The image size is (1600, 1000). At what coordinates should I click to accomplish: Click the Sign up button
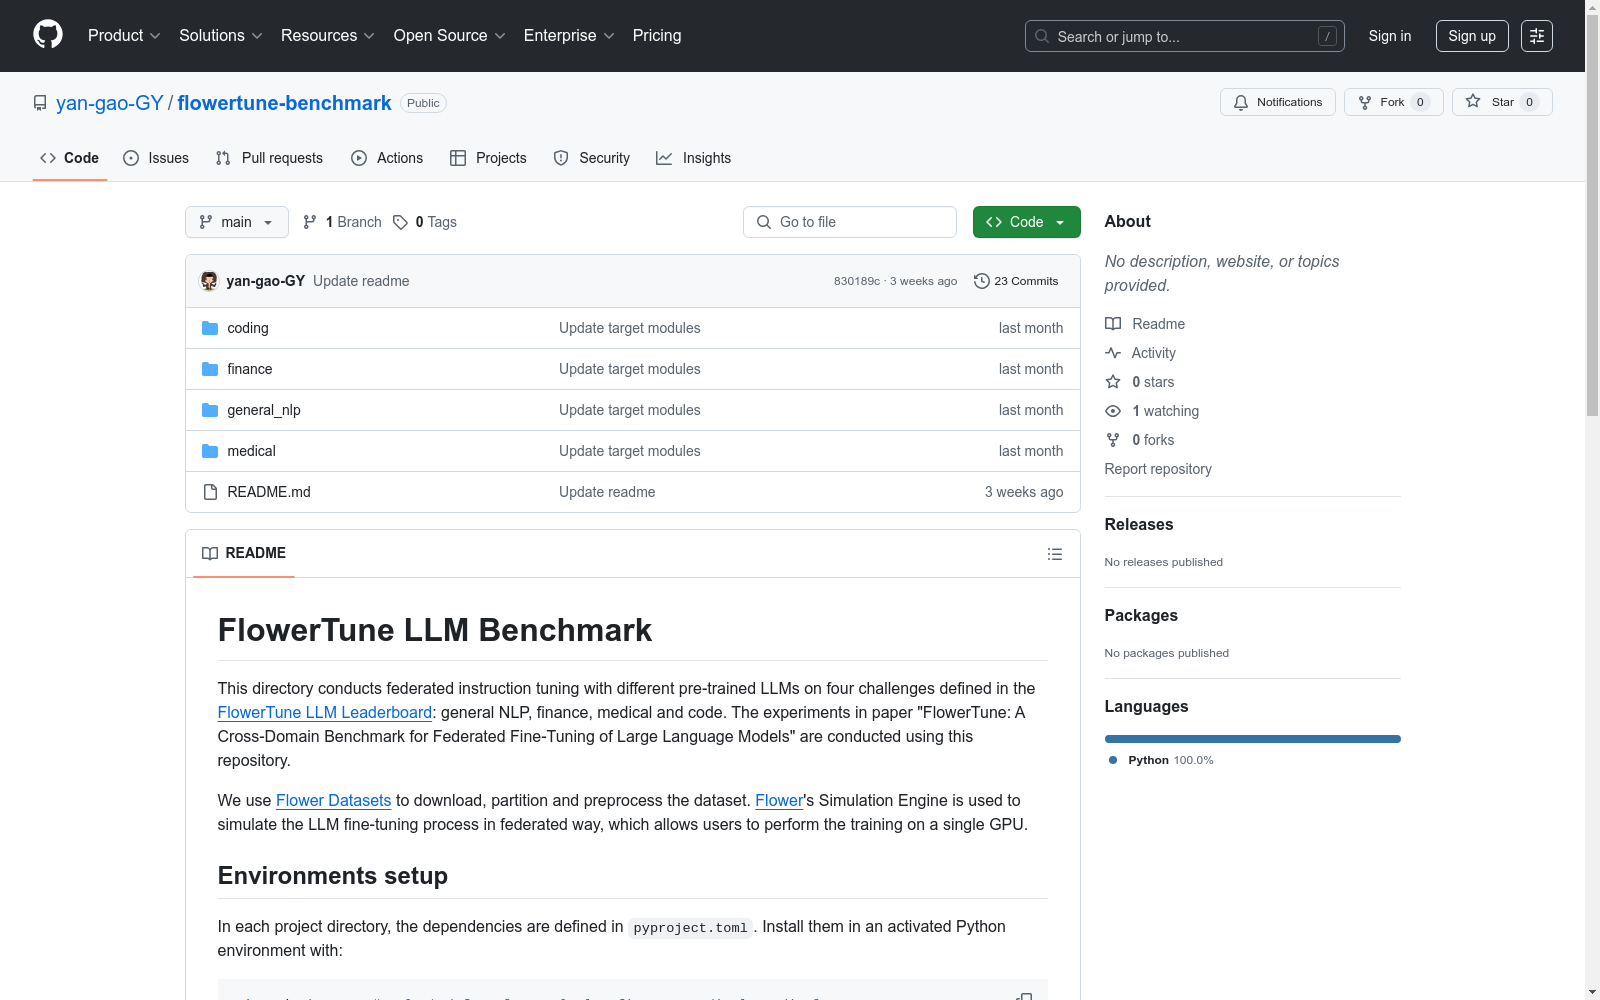pyautogui.click(x=1472, y=36)
